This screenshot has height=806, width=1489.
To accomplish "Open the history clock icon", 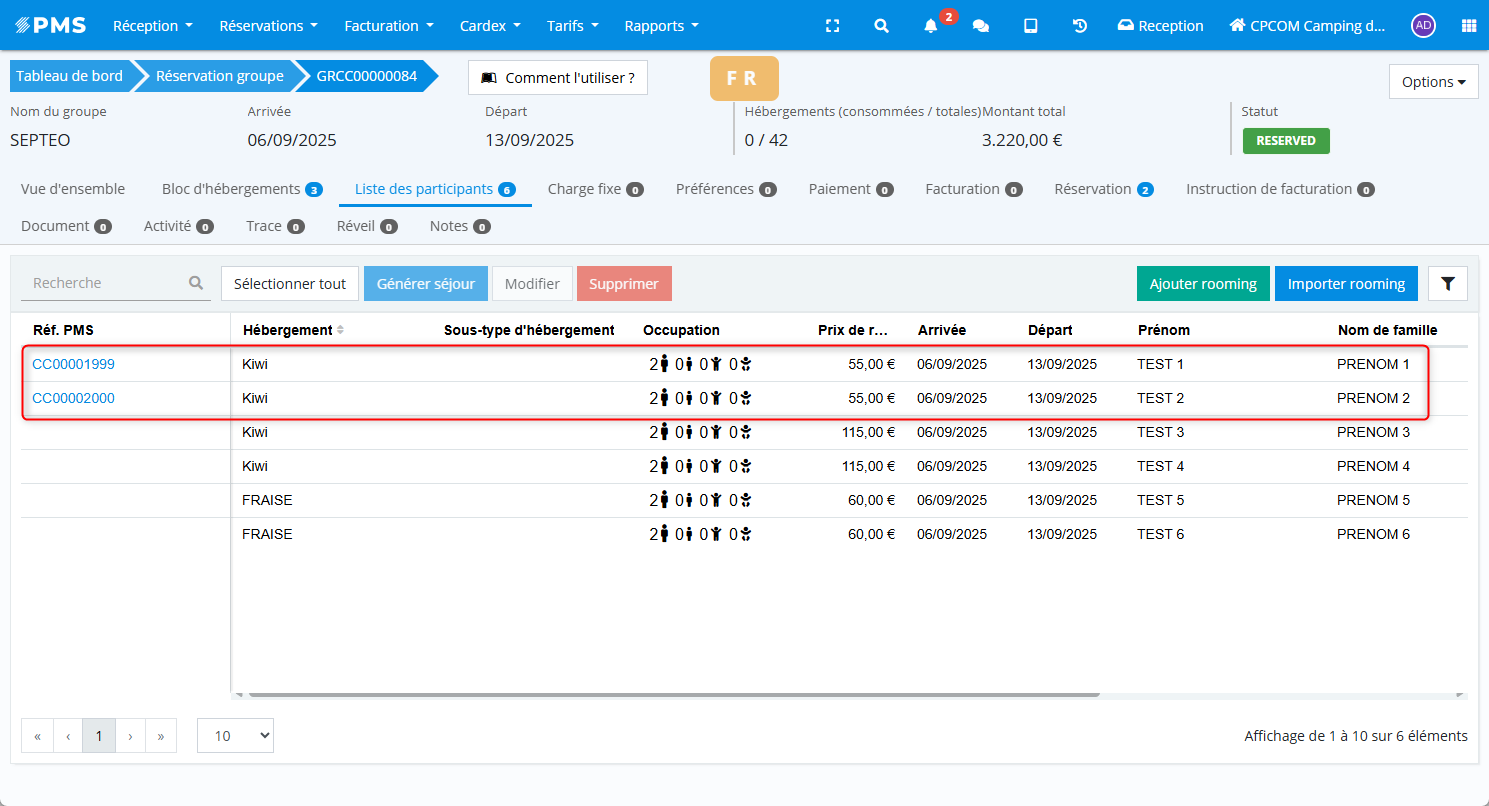I will click(1080, 26).
